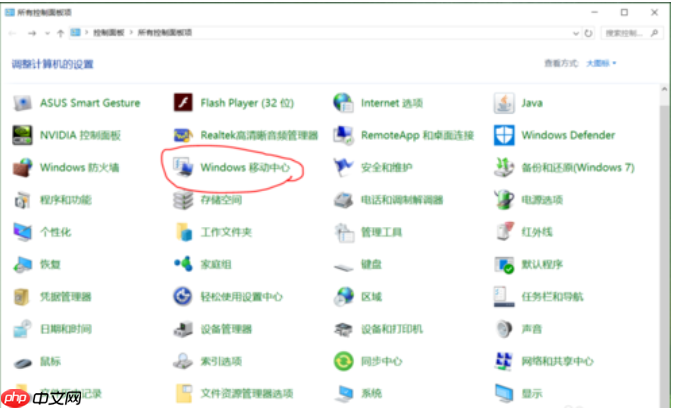Image resolution: width=673 pixels, height=408 pixels.
Task: Open the 恢复 icon
Action: click(x=22, y=265)
